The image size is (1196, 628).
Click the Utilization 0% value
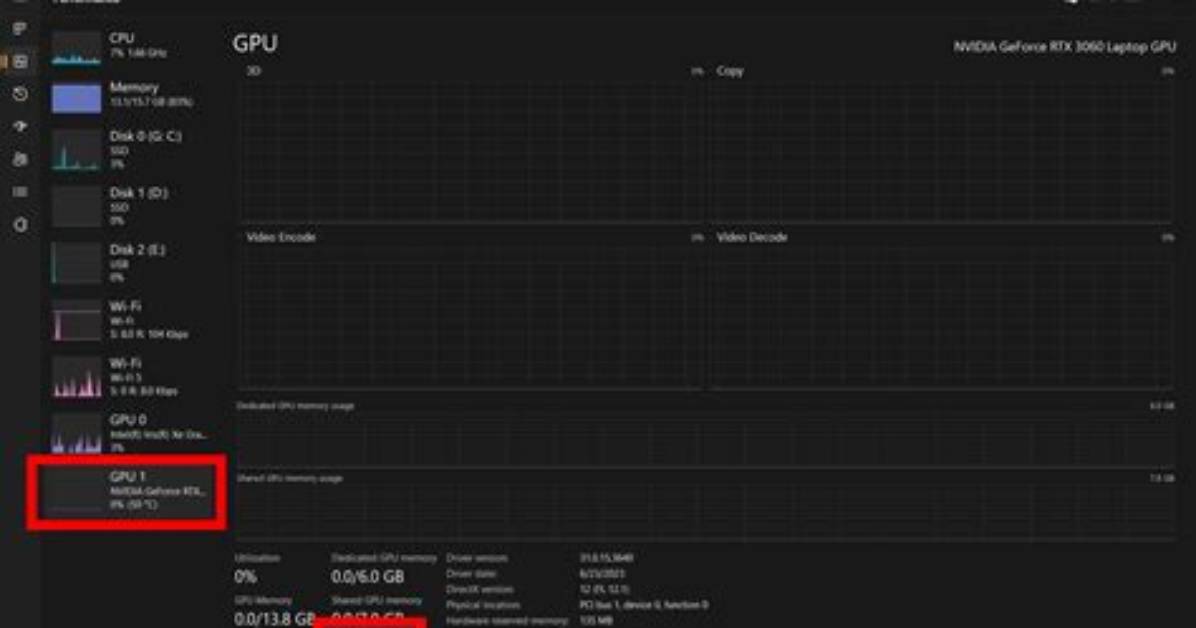click(246, 577)
